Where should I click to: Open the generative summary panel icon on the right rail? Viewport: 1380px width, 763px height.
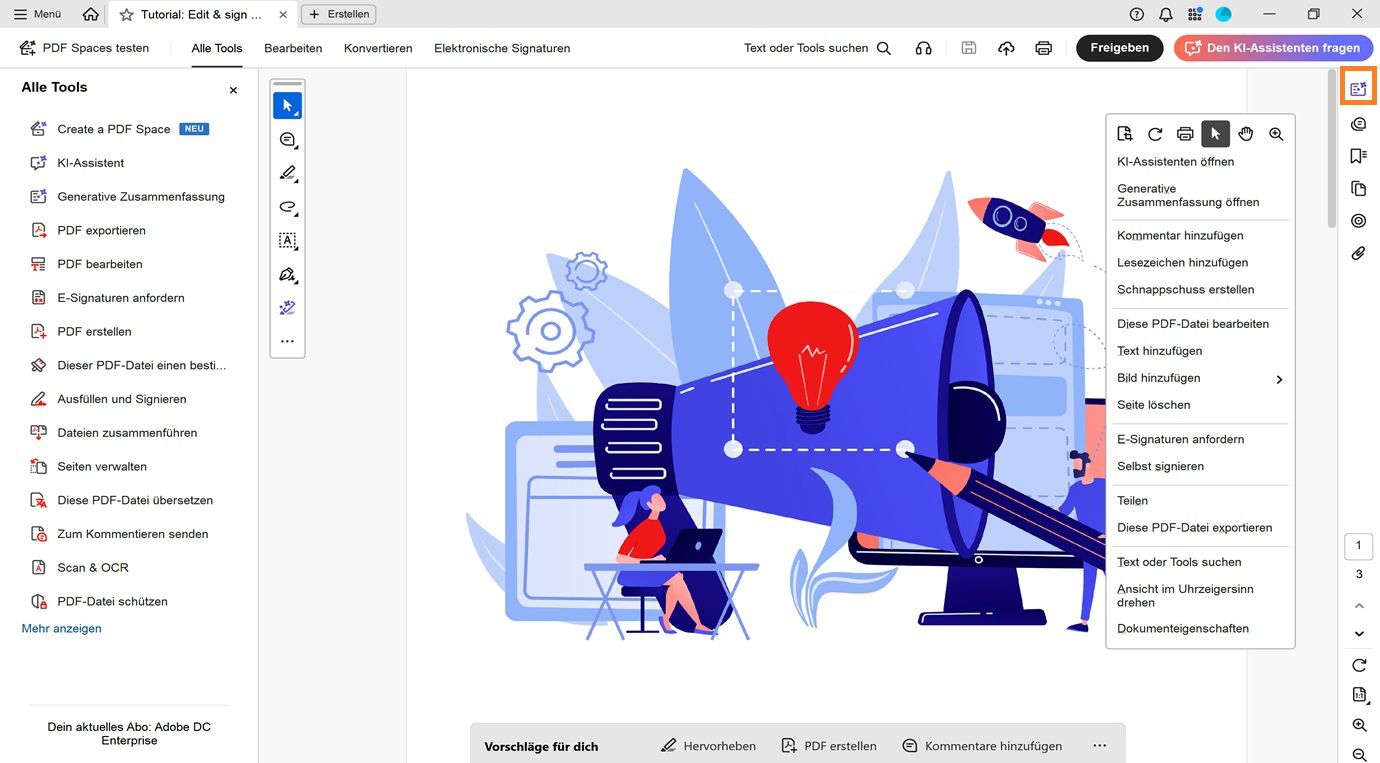click(1358, 89)
